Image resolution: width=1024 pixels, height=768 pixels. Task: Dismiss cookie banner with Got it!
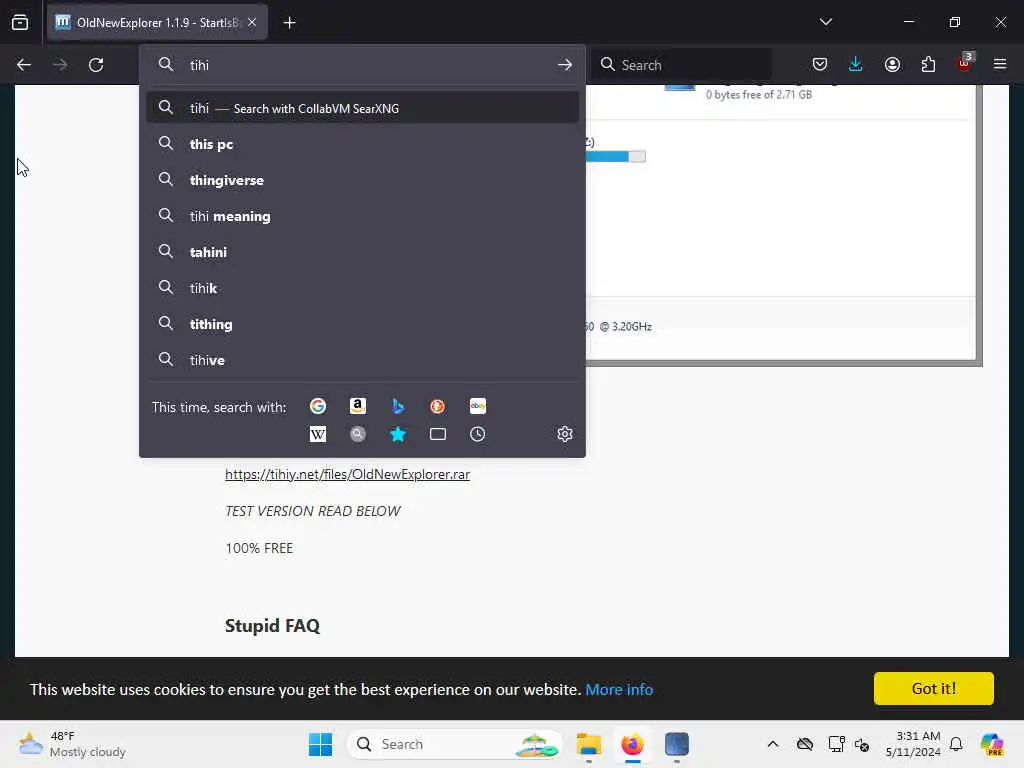[x=933, y=688]
